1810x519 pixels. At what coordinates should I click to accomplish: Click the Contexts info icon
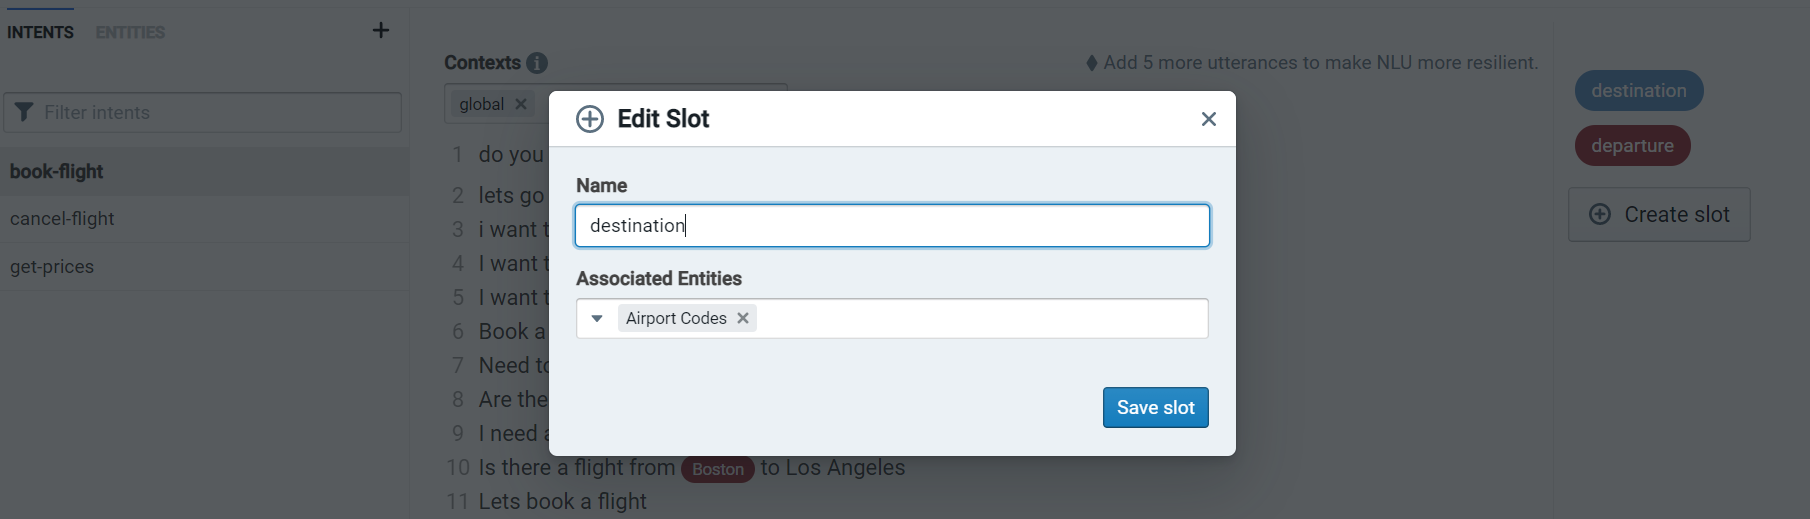(537, 63)
